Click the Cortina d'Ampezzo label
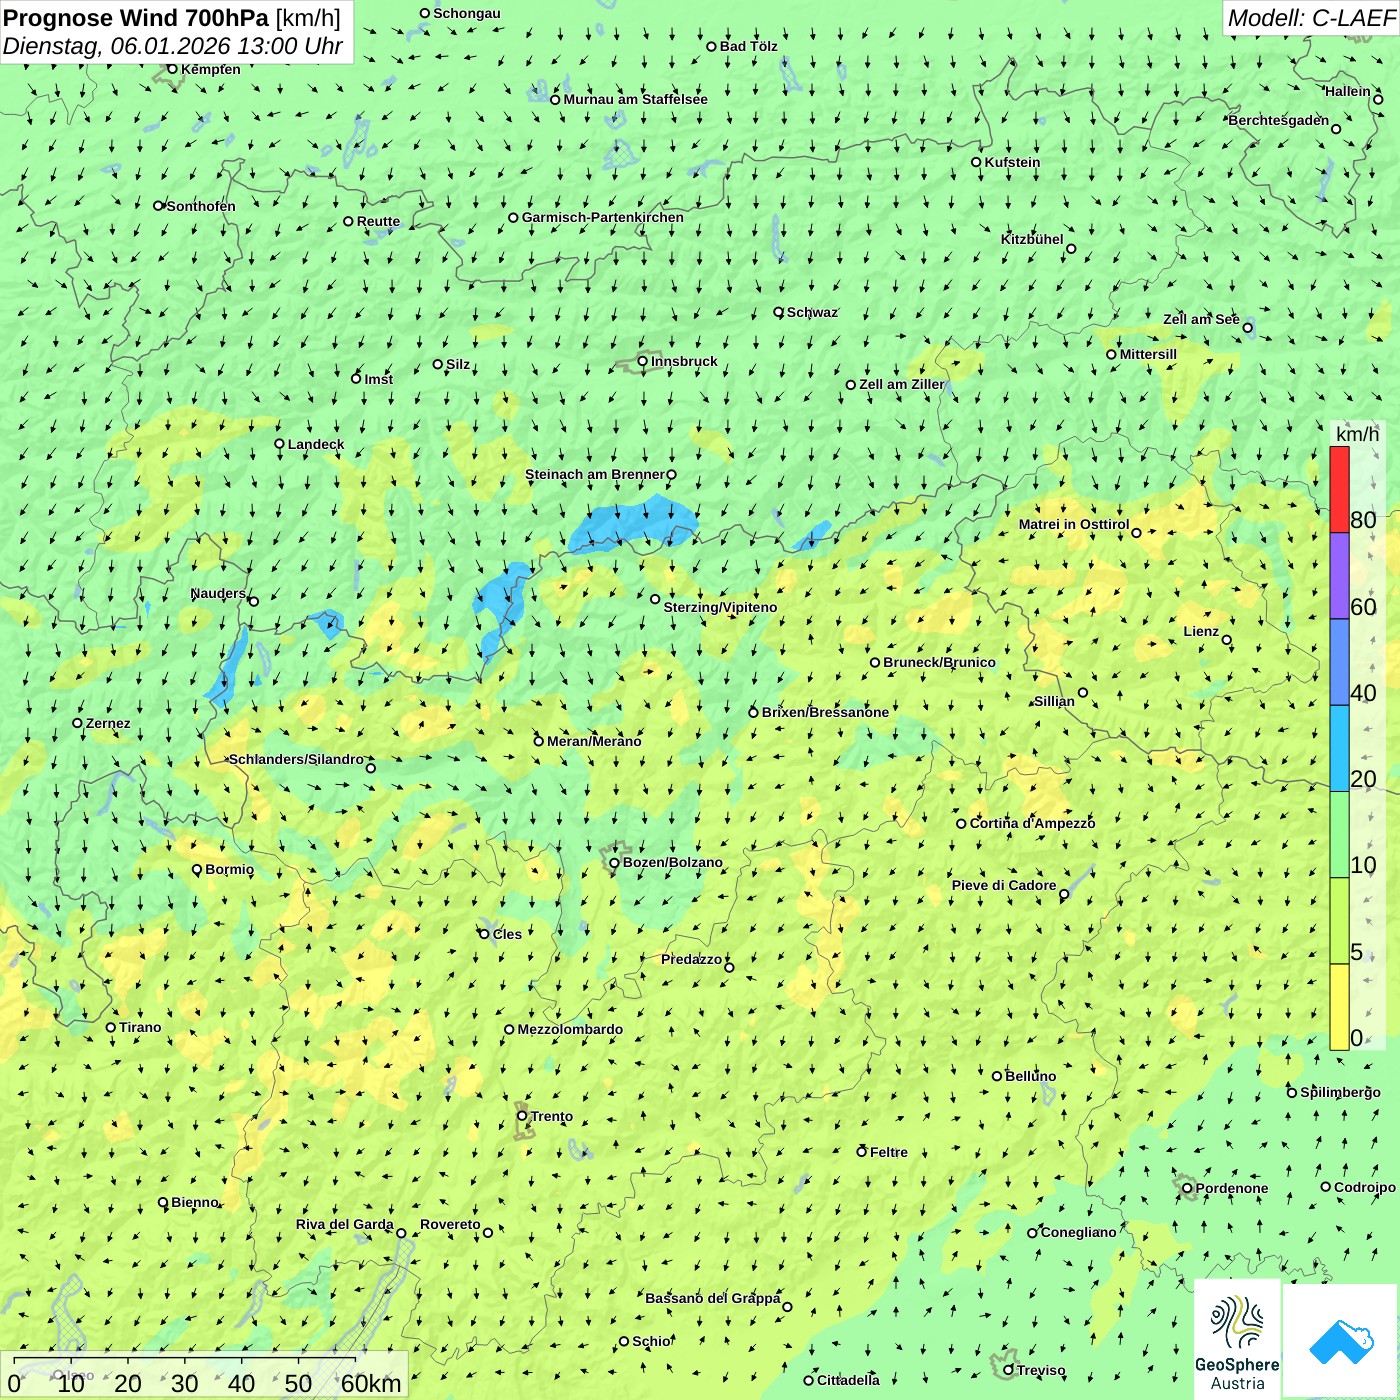This screenshot has width=1400, height=1400. coord(1032,823)
